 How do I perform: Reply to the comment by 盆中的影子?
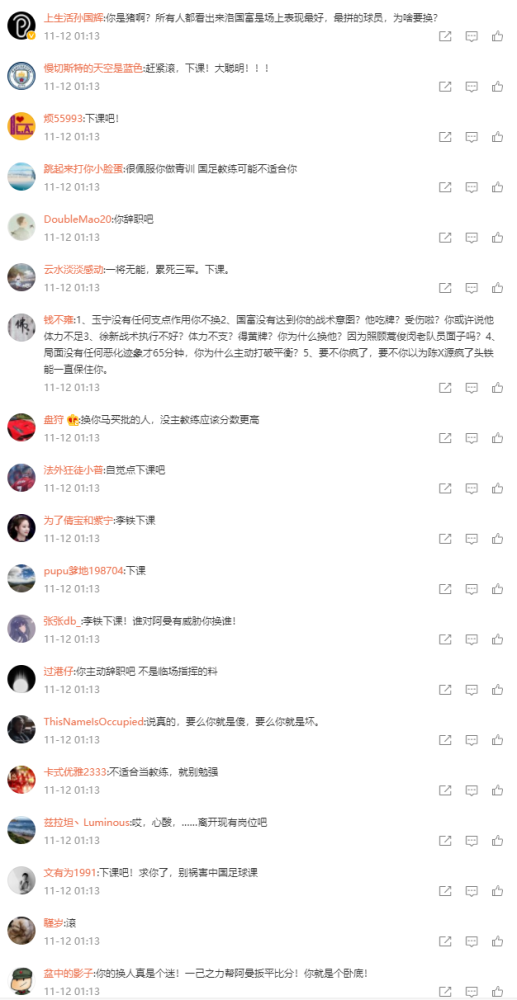471,992
